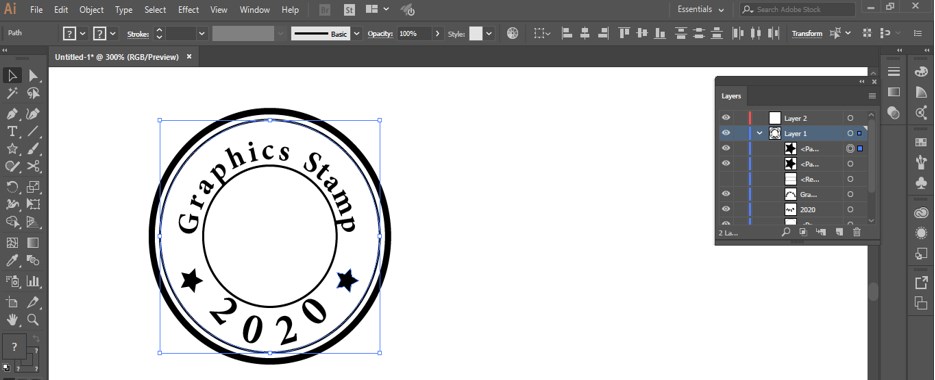The height and width of the screenshot is (380, 935).
Task: Hide Layer 2 using eye icon
Action: point(726,118)
